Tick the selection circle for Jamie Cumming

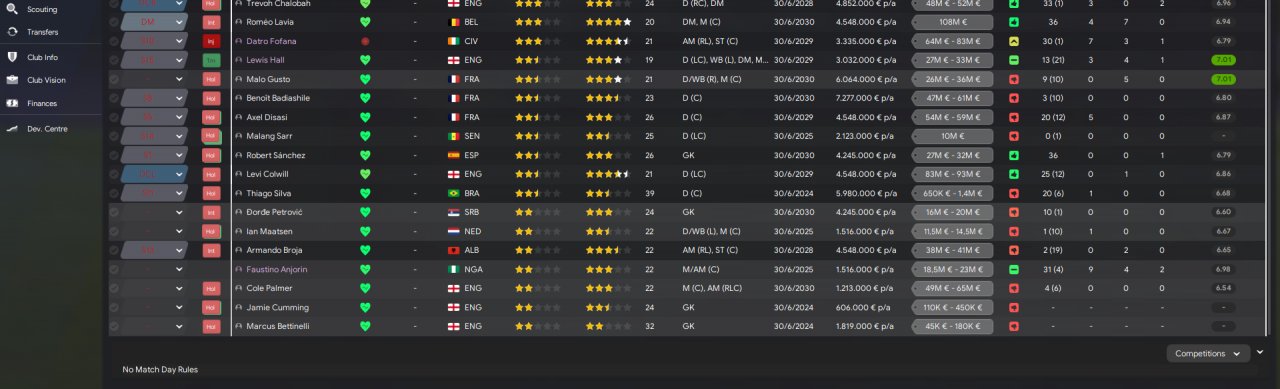point(114,307)
